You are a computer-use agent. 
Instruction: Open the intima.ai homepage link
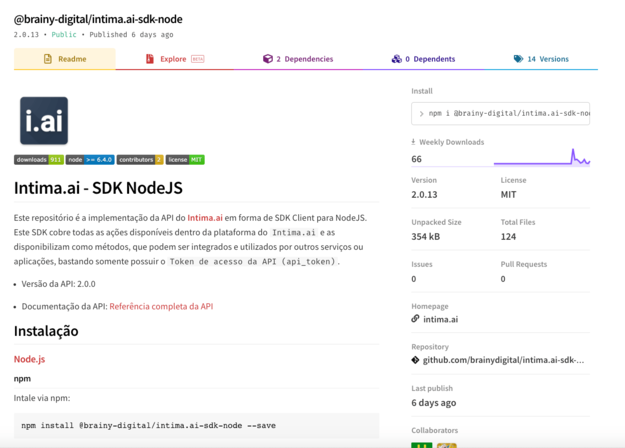(440, 319)
